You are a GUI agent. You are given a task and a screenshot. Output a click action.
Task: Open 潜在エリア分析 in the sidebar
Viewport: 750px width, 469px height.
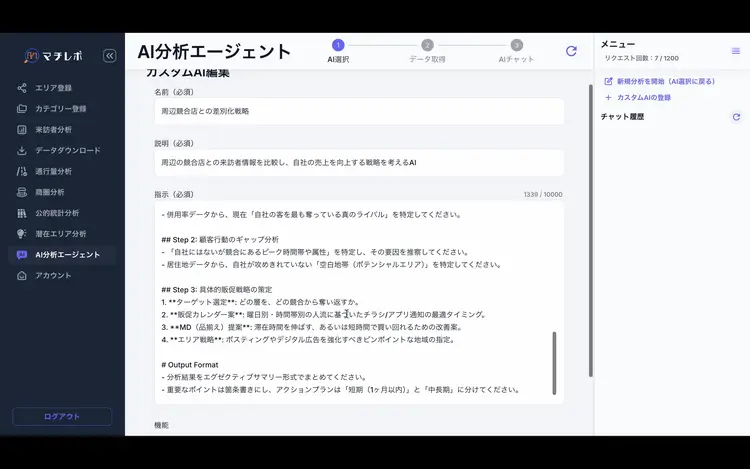click(62, 234)
